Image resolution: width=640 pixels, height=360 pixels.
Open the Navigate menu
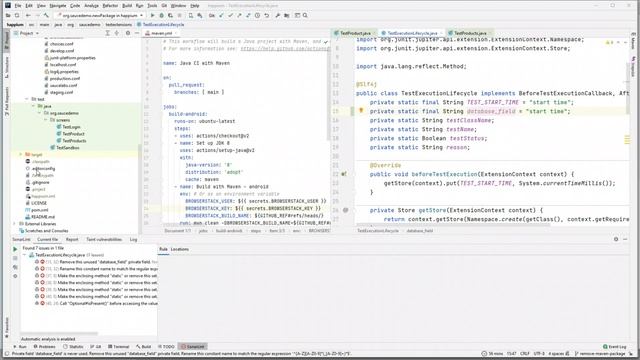click(58, 6)
